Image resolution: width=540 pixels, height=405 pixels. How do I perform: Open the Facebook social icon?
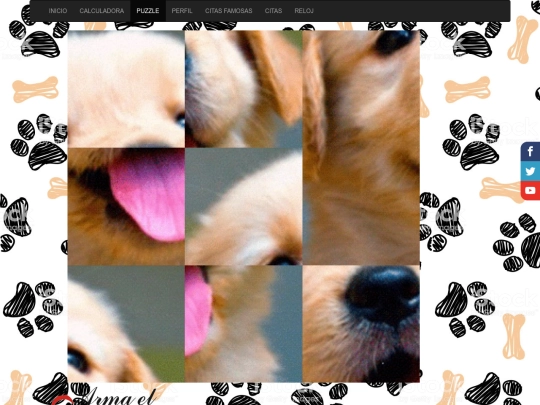[530, 152]
